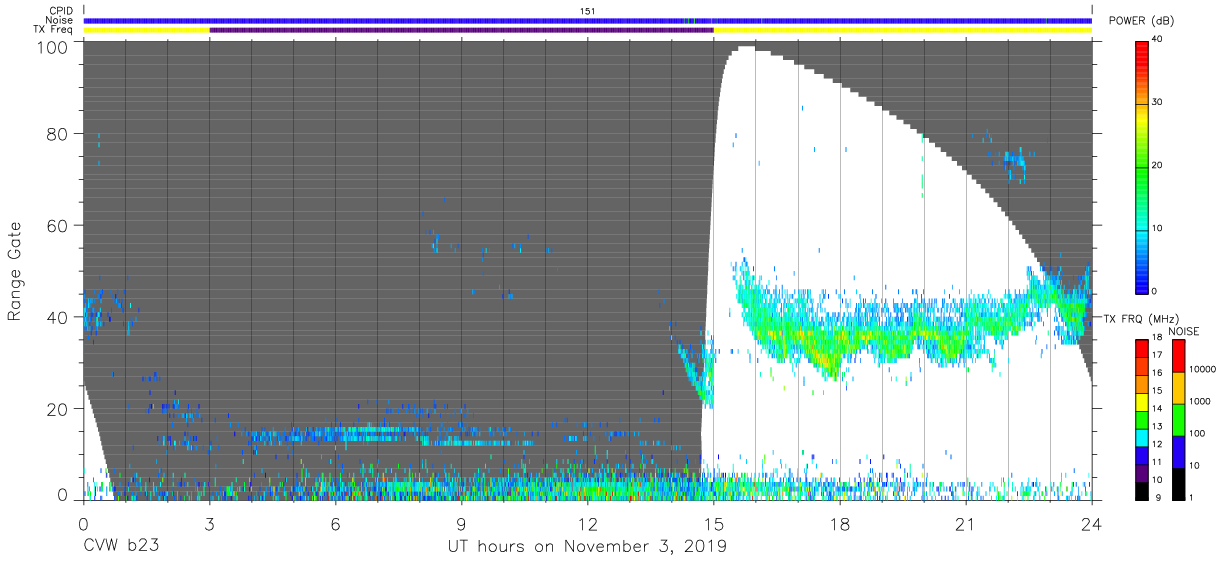Click the 'CVW b23' radar beam label
Image resolution: width=1228 pixels, height=567 pixels.
[x=119, y=547]
